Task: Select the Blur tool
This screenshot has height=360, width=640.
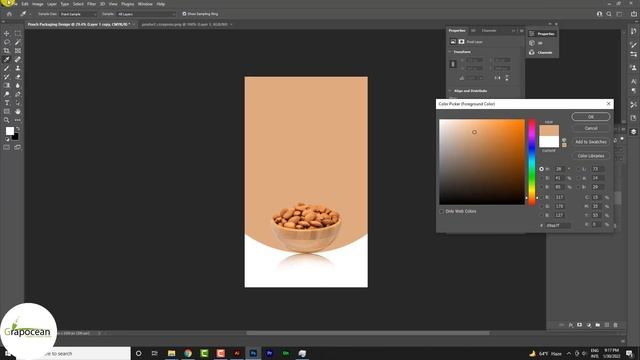Action: [x=18, y=85]
